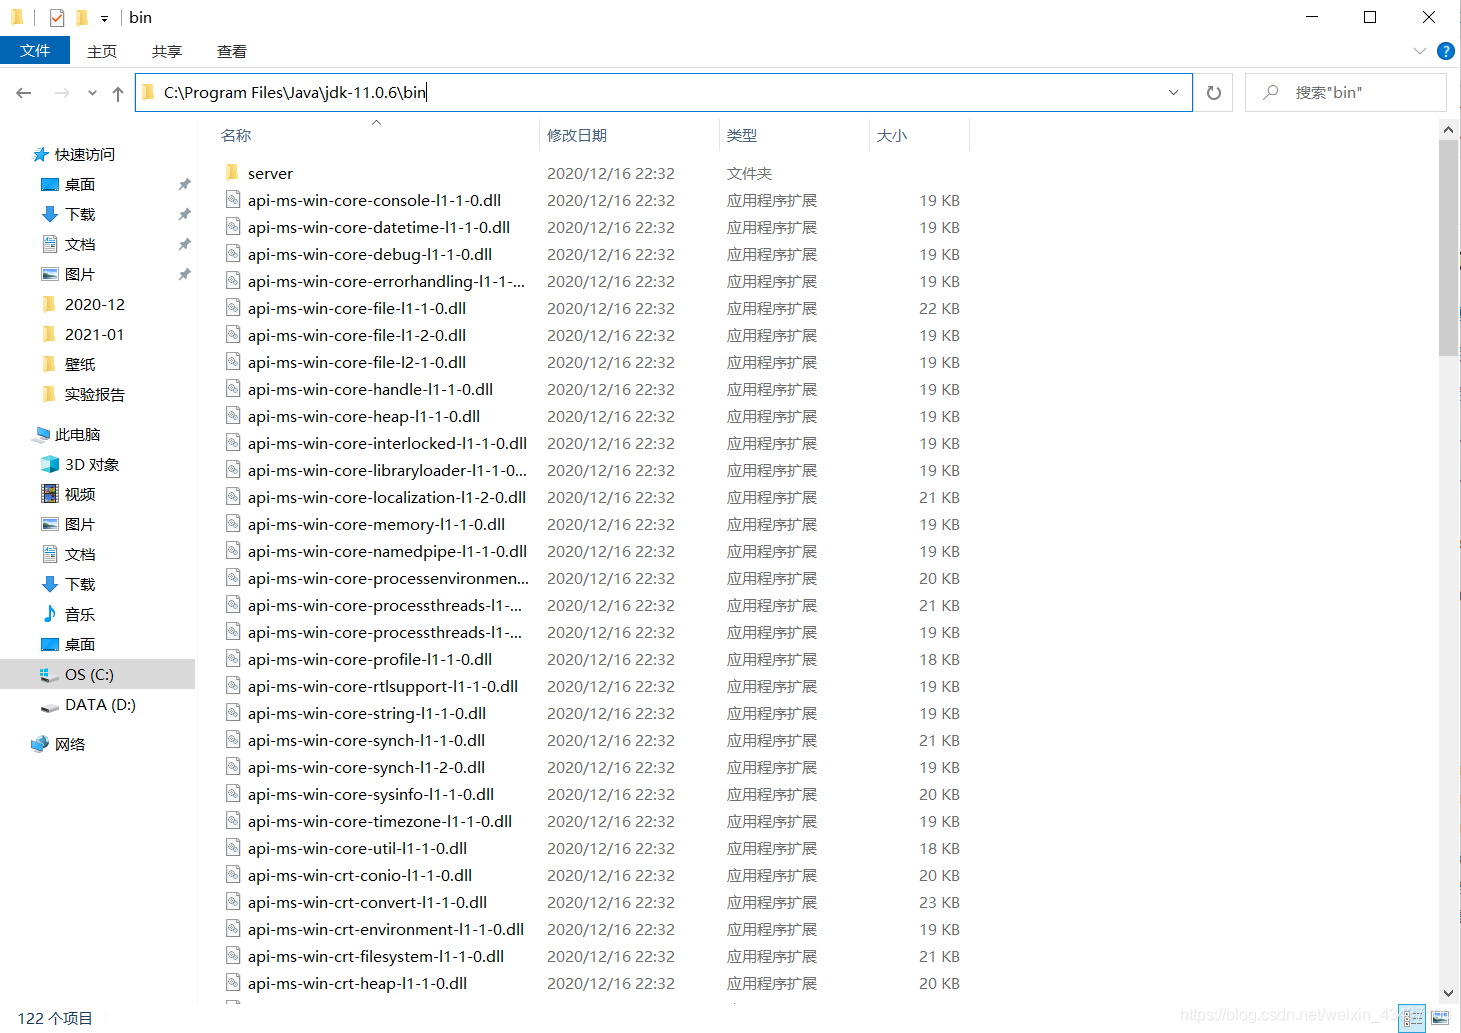Sort by the 大小 column header
Screen dimensions: 1461x1033
tap(892, 135)
